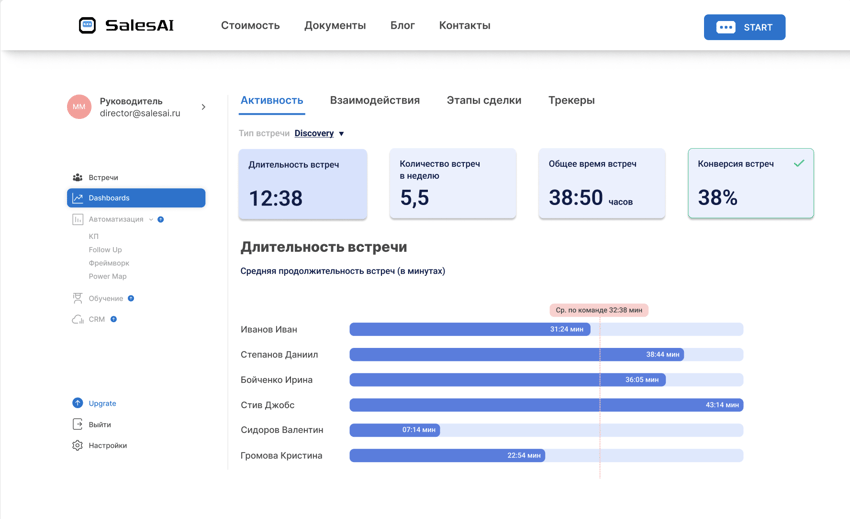
Task: Click Стив Джобс duration bar 43:14
Action: 546,405
